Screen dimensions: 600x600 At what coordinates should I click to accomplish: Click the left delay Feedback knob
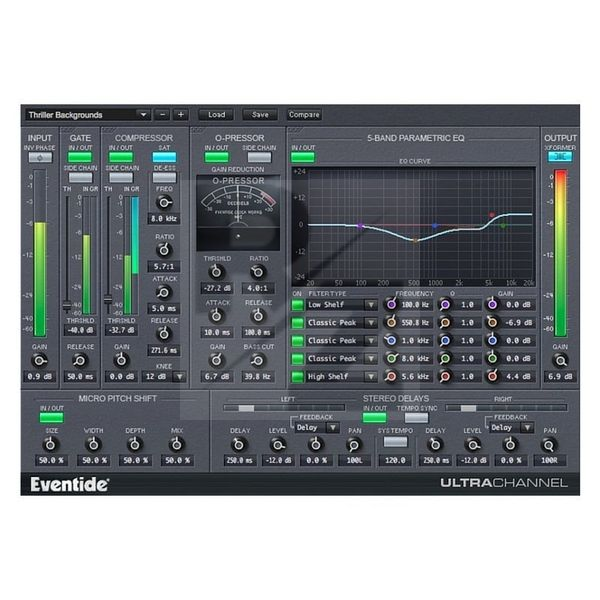315,445
